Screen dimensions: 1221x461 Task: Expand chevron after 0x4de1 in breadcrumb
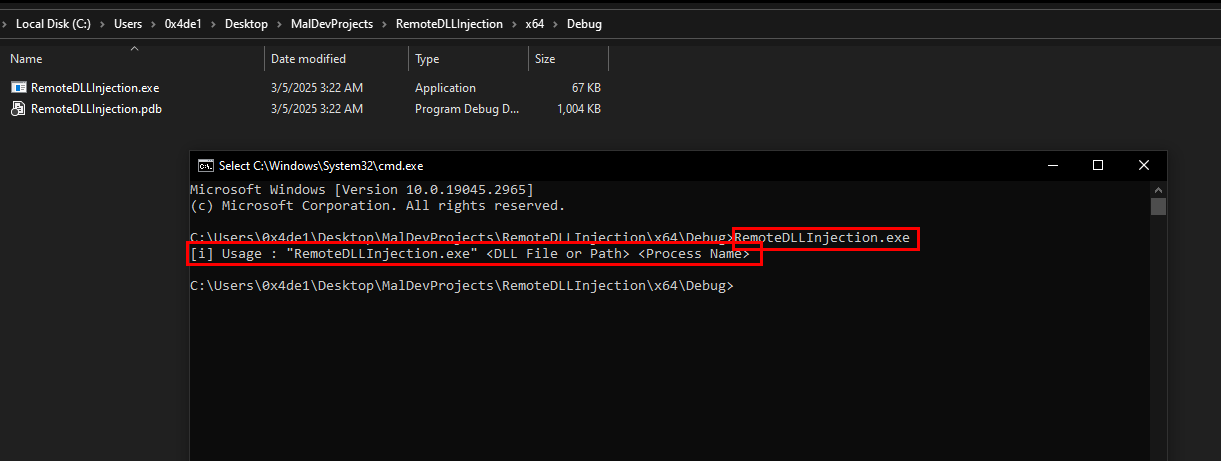pos(215,24)
